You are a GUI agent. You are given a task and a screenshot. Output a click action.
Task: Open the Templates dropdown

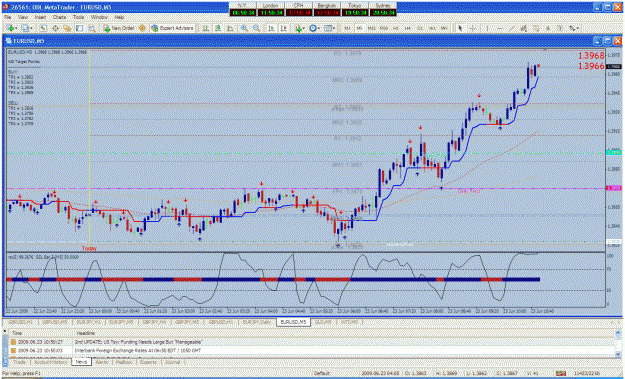pos(329,28)
